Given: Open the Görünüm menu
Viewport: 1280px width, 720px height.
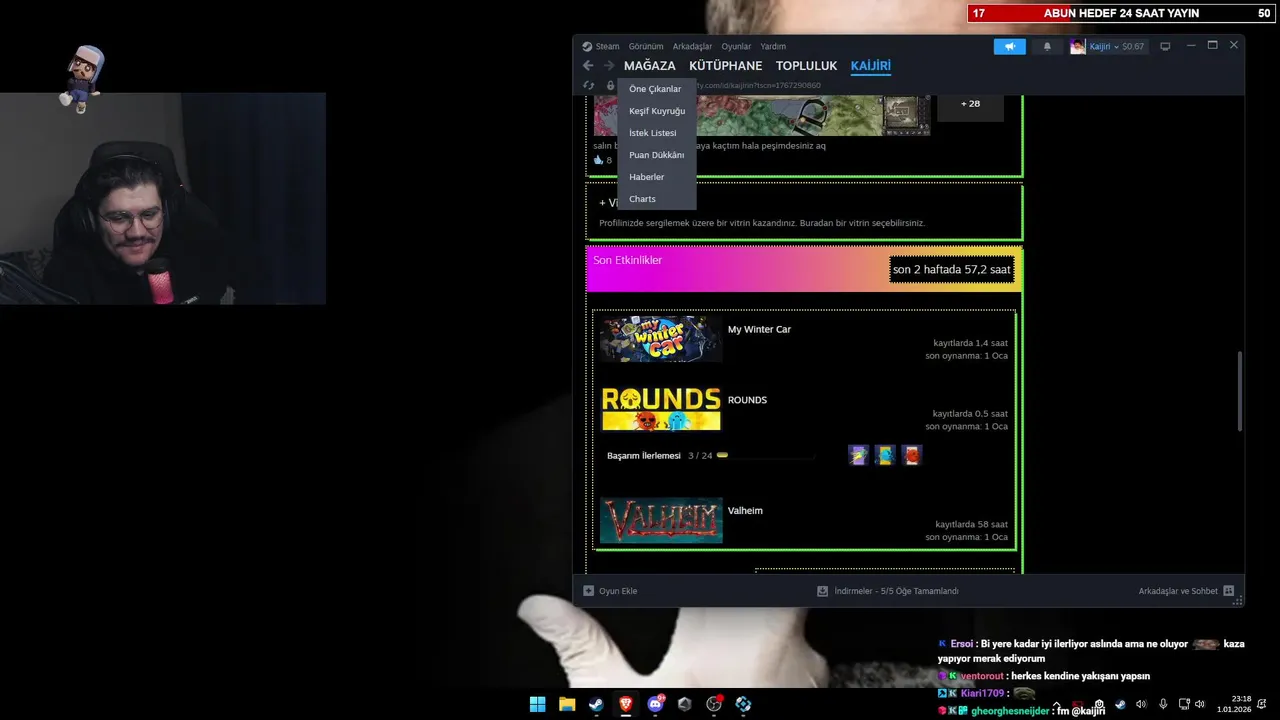Looking at the screenshot, I should click(x=646, y=46).
